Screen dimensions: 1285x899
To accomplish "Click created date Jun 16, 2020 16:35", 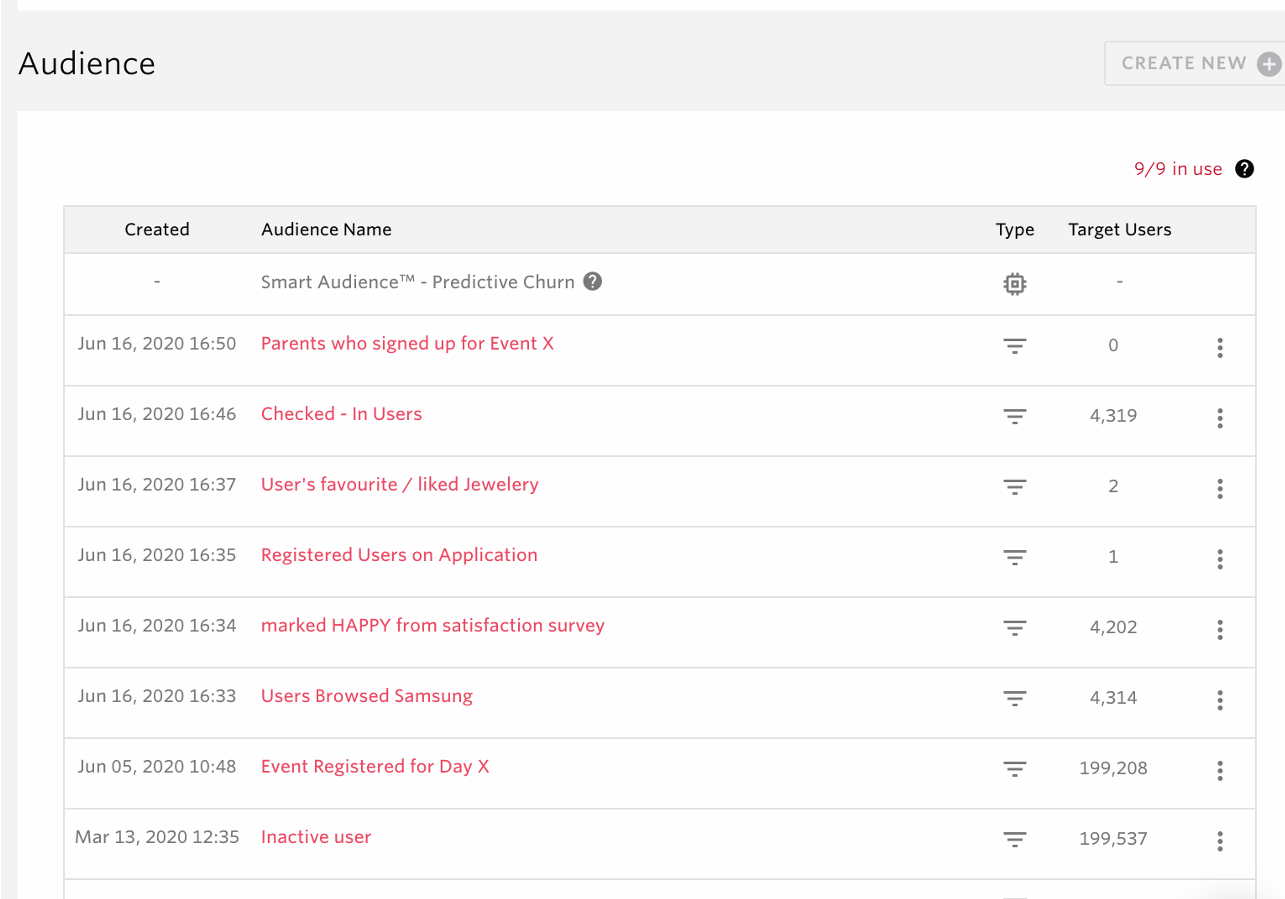I will 157,555.
